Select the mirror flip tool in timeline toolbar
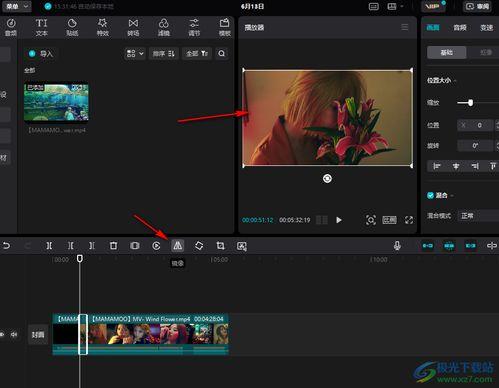499x388 pixels. [x=177, y=246]
